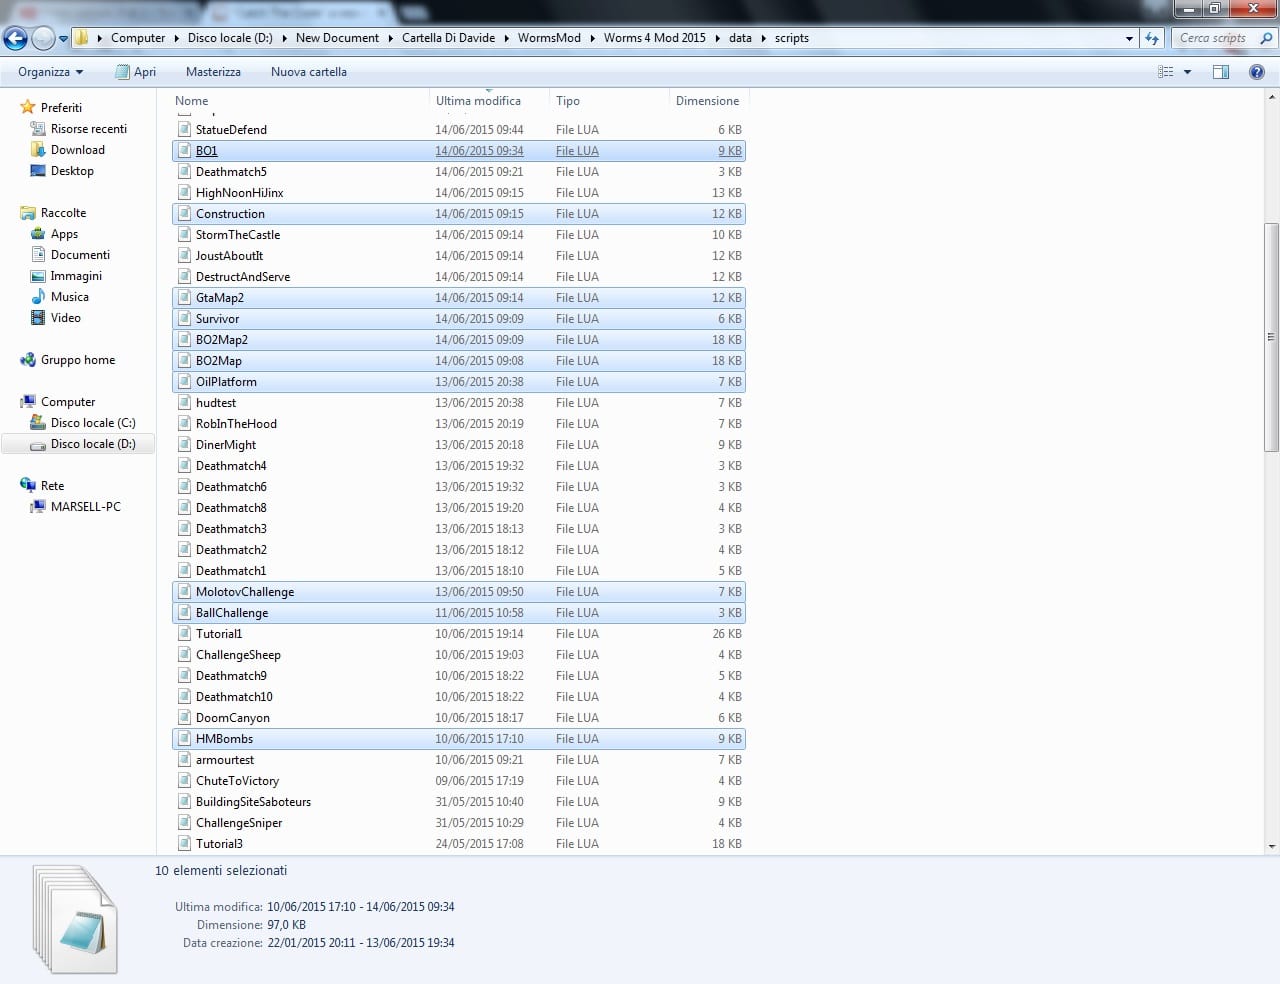This screenshot has height=984, width=1280.
Task: Click the RobInTheHood file icon
Action: (x=184, y=424)
